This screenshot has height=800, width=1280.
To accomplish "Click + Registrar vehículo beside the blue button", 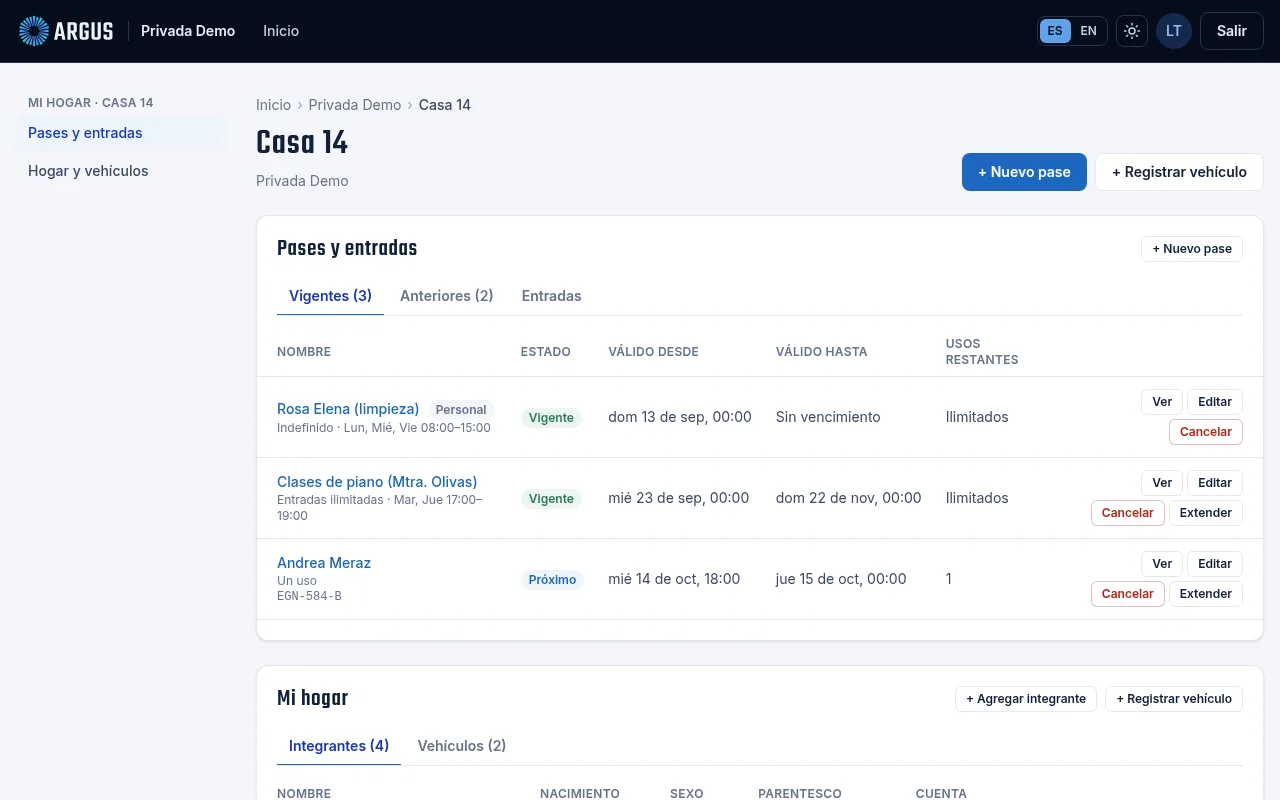I will click(1179, 172).
